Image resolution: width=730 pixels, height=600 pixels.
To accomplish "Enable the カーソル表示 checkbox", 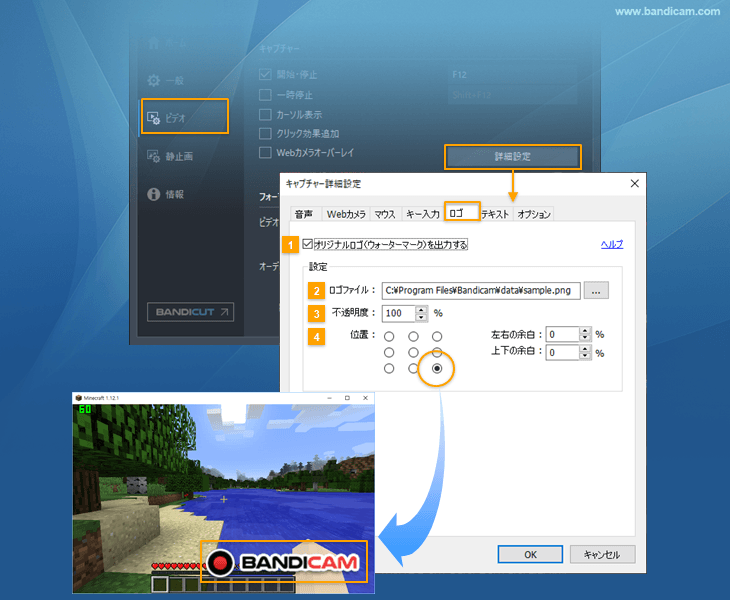I will [x=265, y=115].
